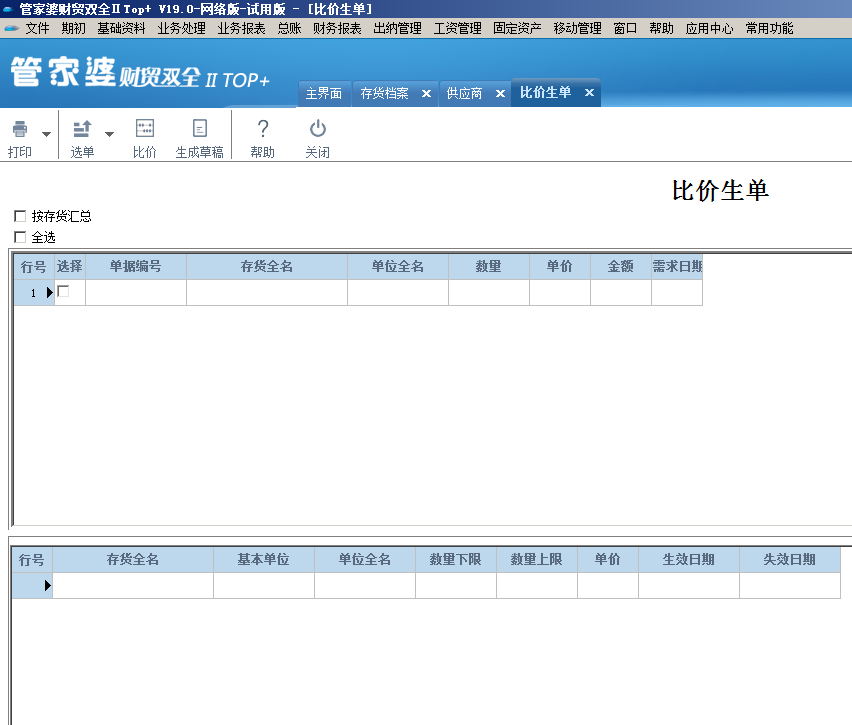Open the 出纳管理 menu

[x=397, y=28]
